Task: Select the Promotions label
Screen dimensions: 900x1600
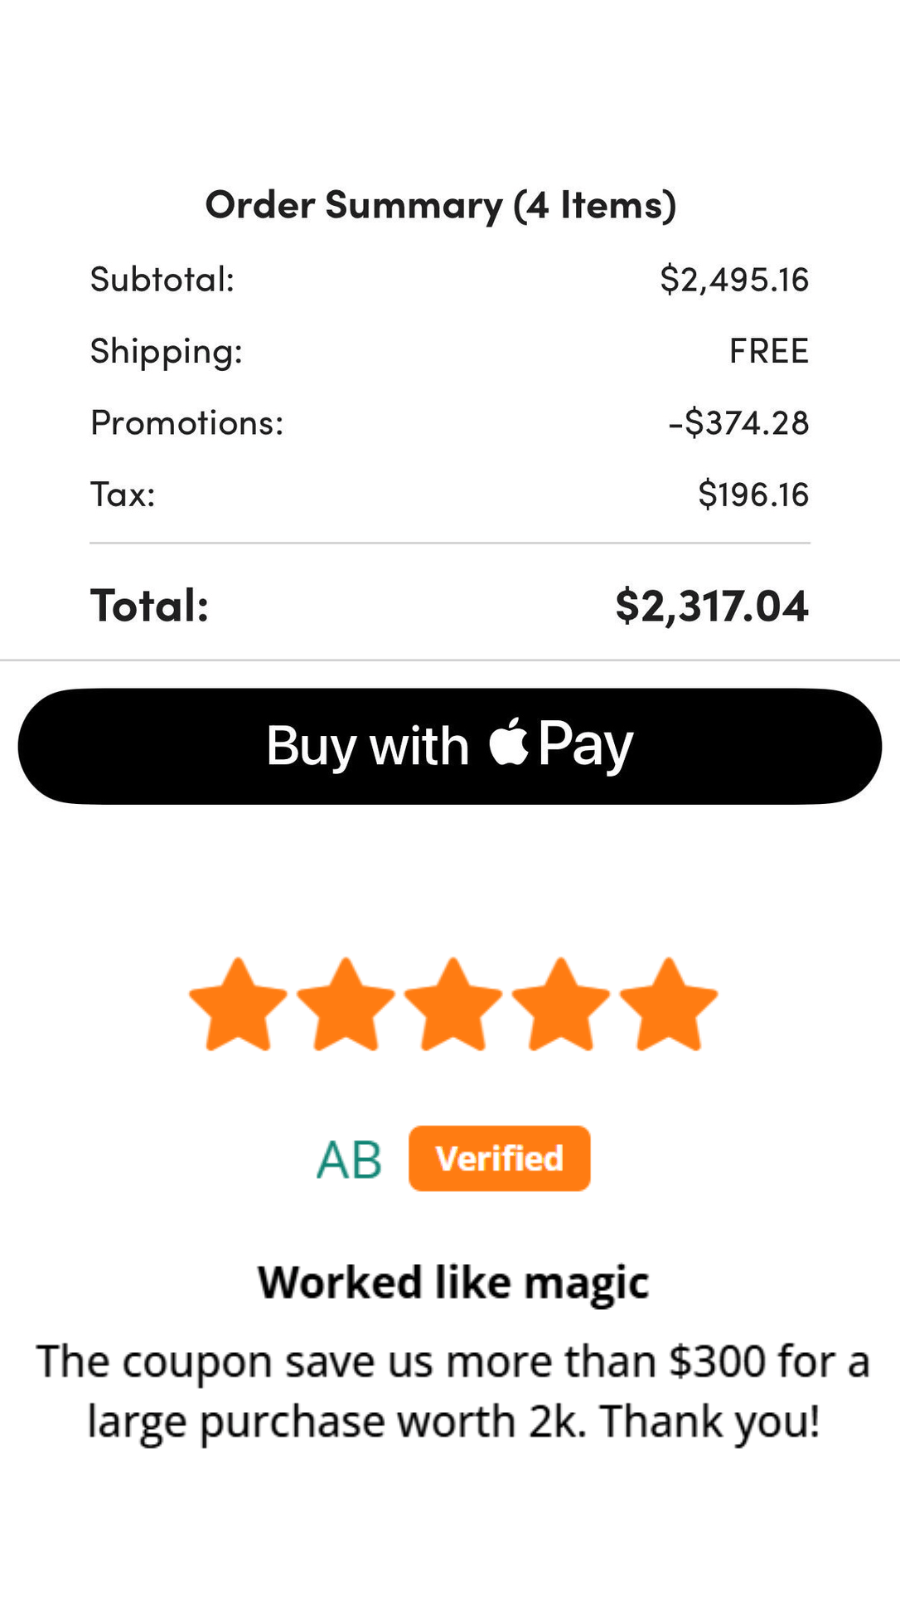Action: click(x=187, y=423)
